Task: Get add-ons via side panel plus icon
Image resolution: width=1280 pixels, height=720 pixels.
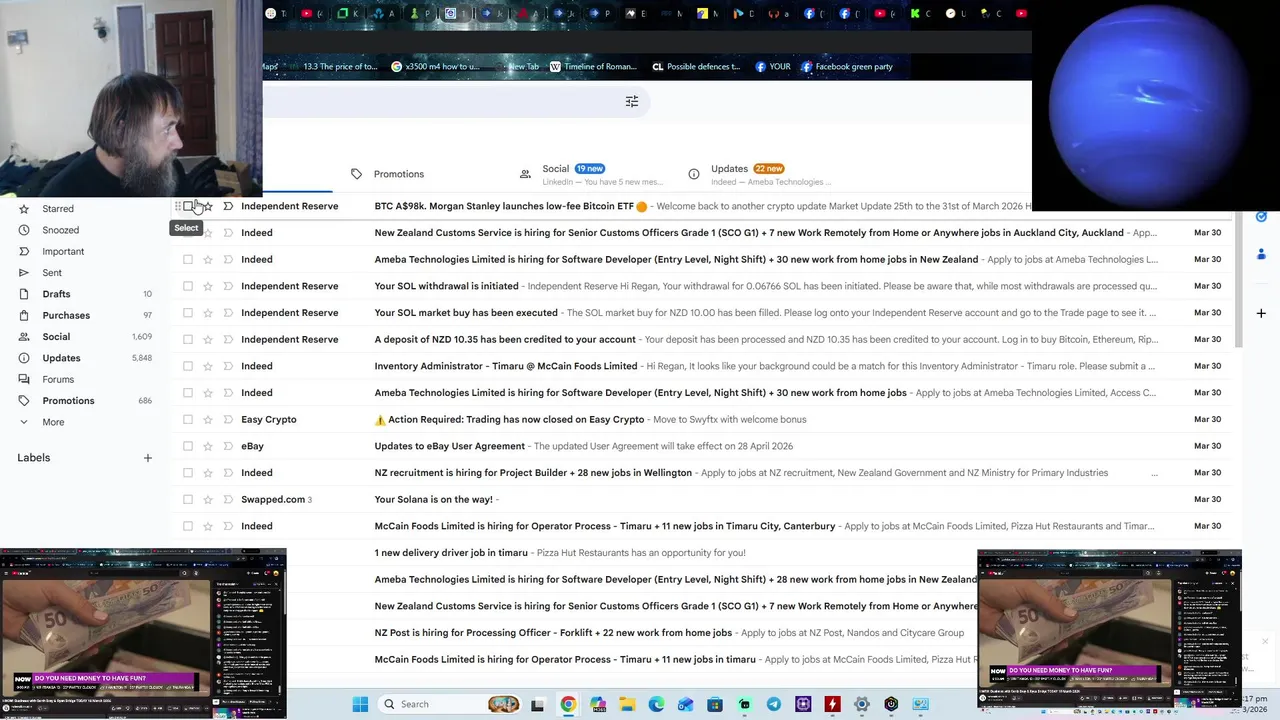Action: tap(1261, 313)
